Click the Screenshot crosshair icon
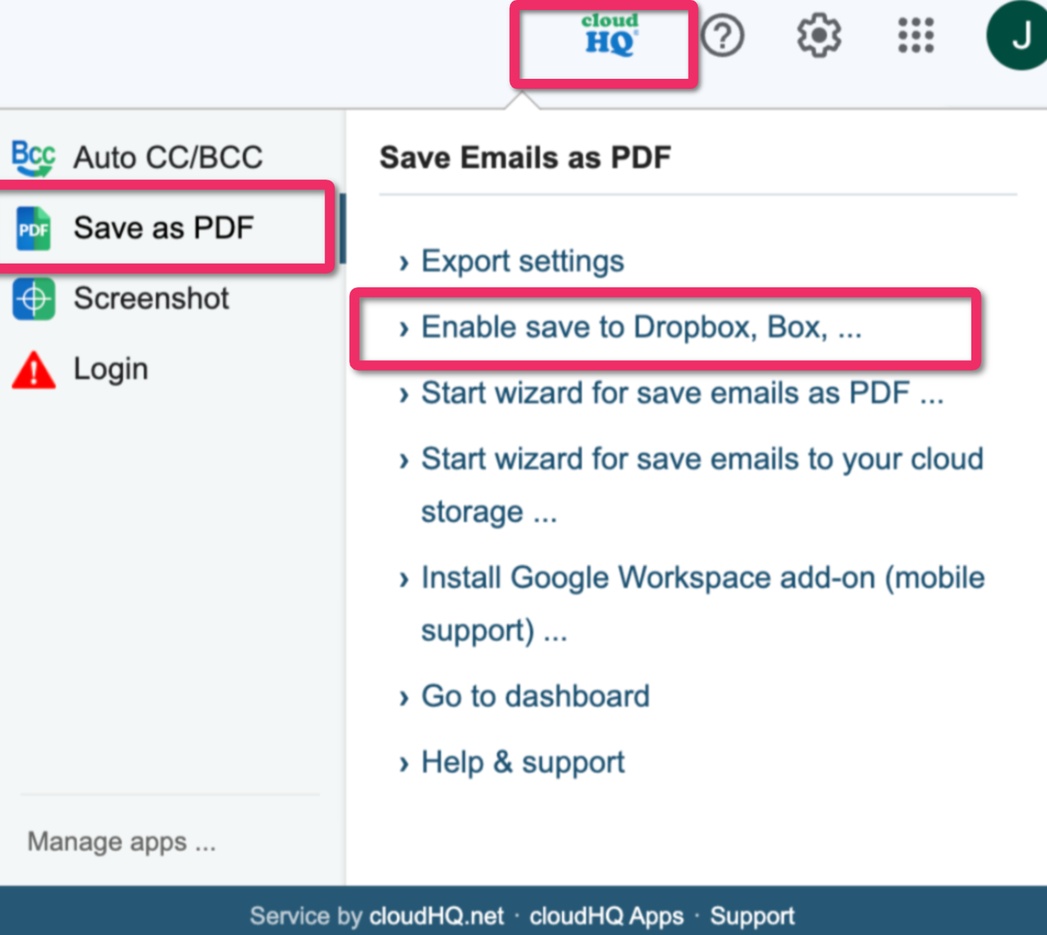Screen dimensions: 1047x935 [x=33, y=299]
